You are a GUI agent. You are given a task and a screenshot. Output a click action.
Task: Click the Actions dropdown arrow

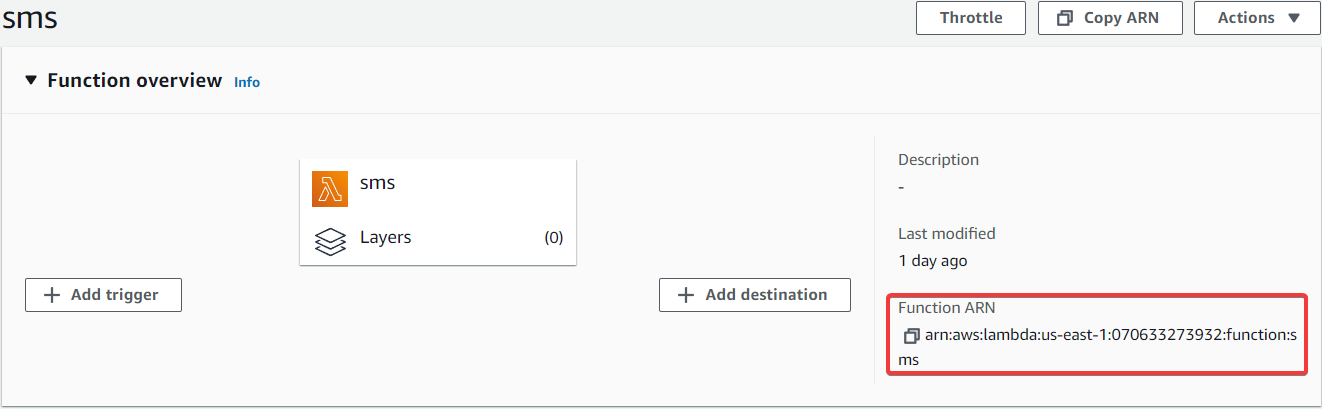(1293, 18)
